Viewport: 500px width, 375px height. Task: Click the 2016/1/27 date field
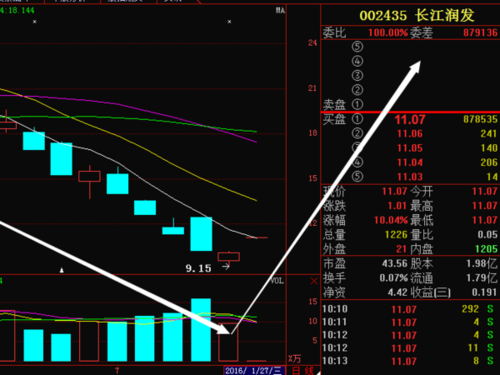254,371
